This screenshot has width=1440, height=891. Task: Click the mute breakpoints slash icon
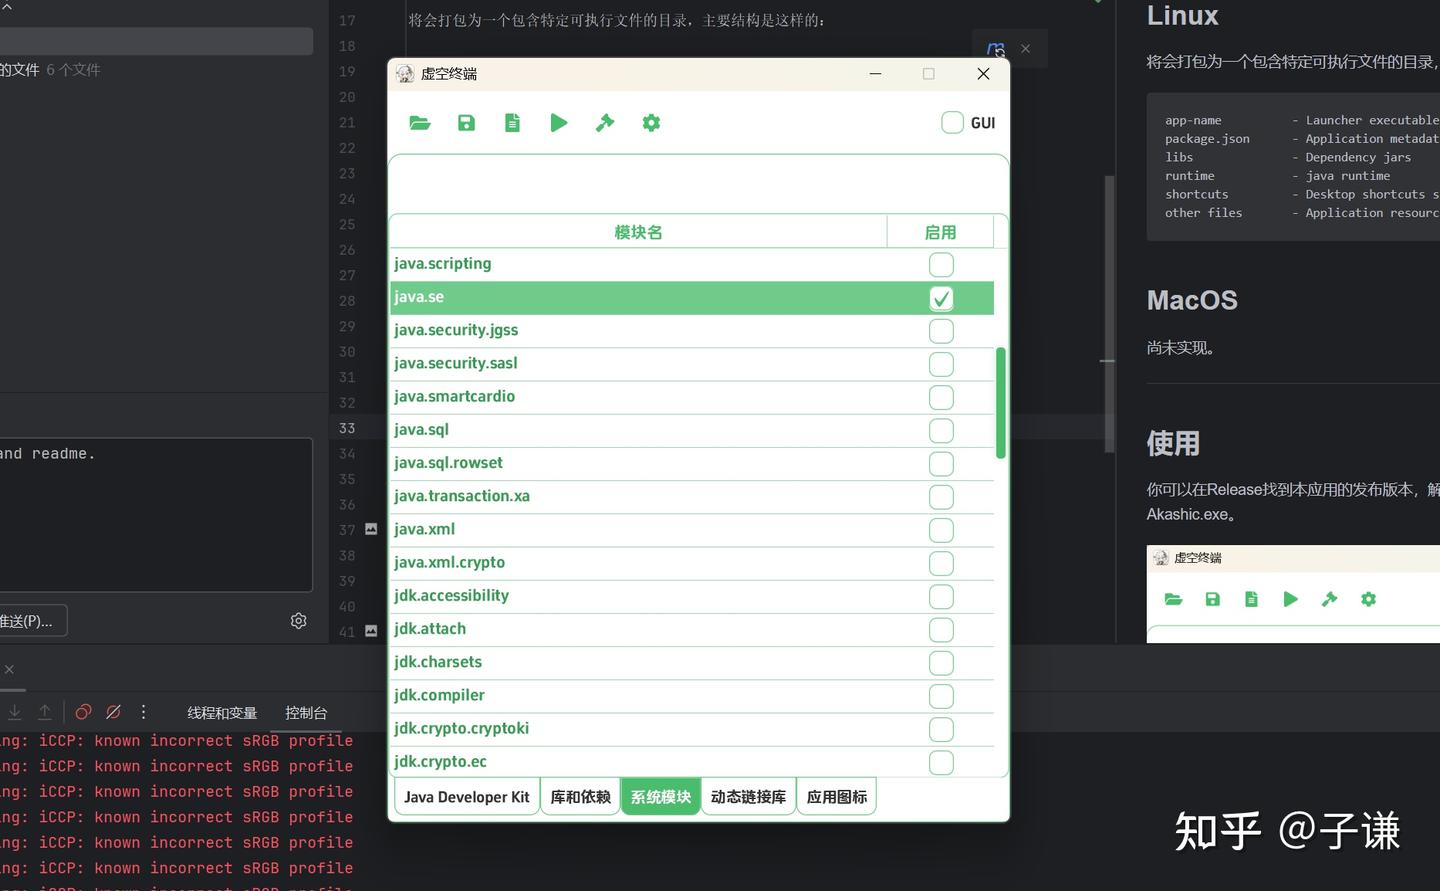[114, 712]
